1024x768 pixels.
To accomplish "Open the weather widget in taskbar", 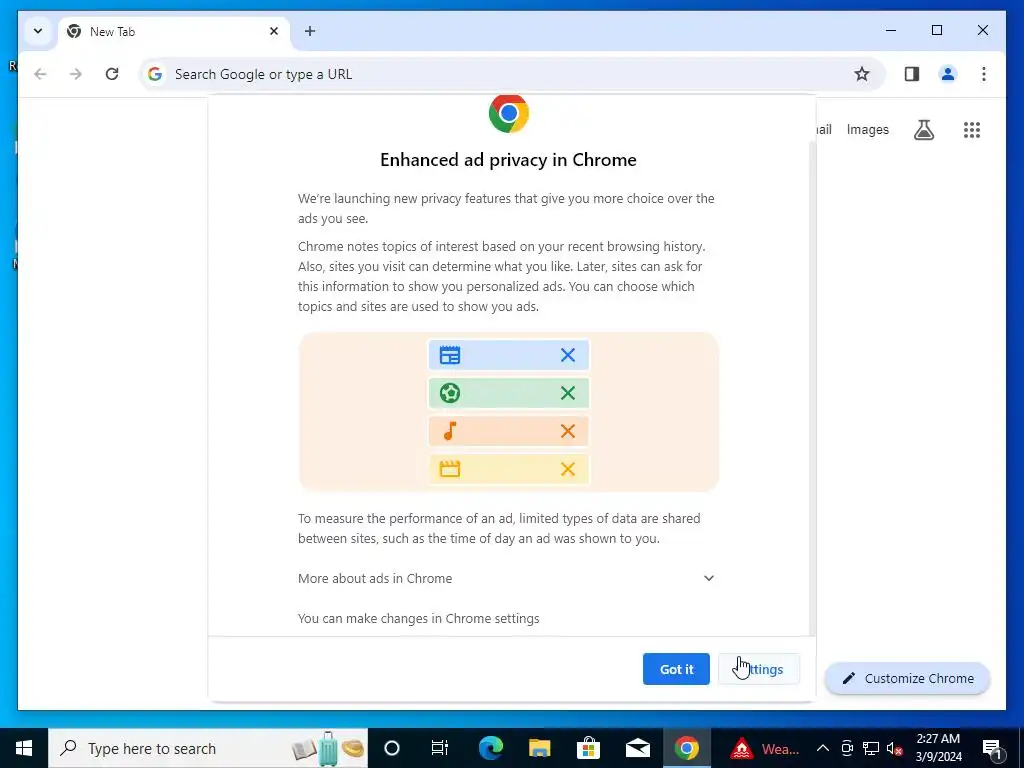I will point(764,748).
